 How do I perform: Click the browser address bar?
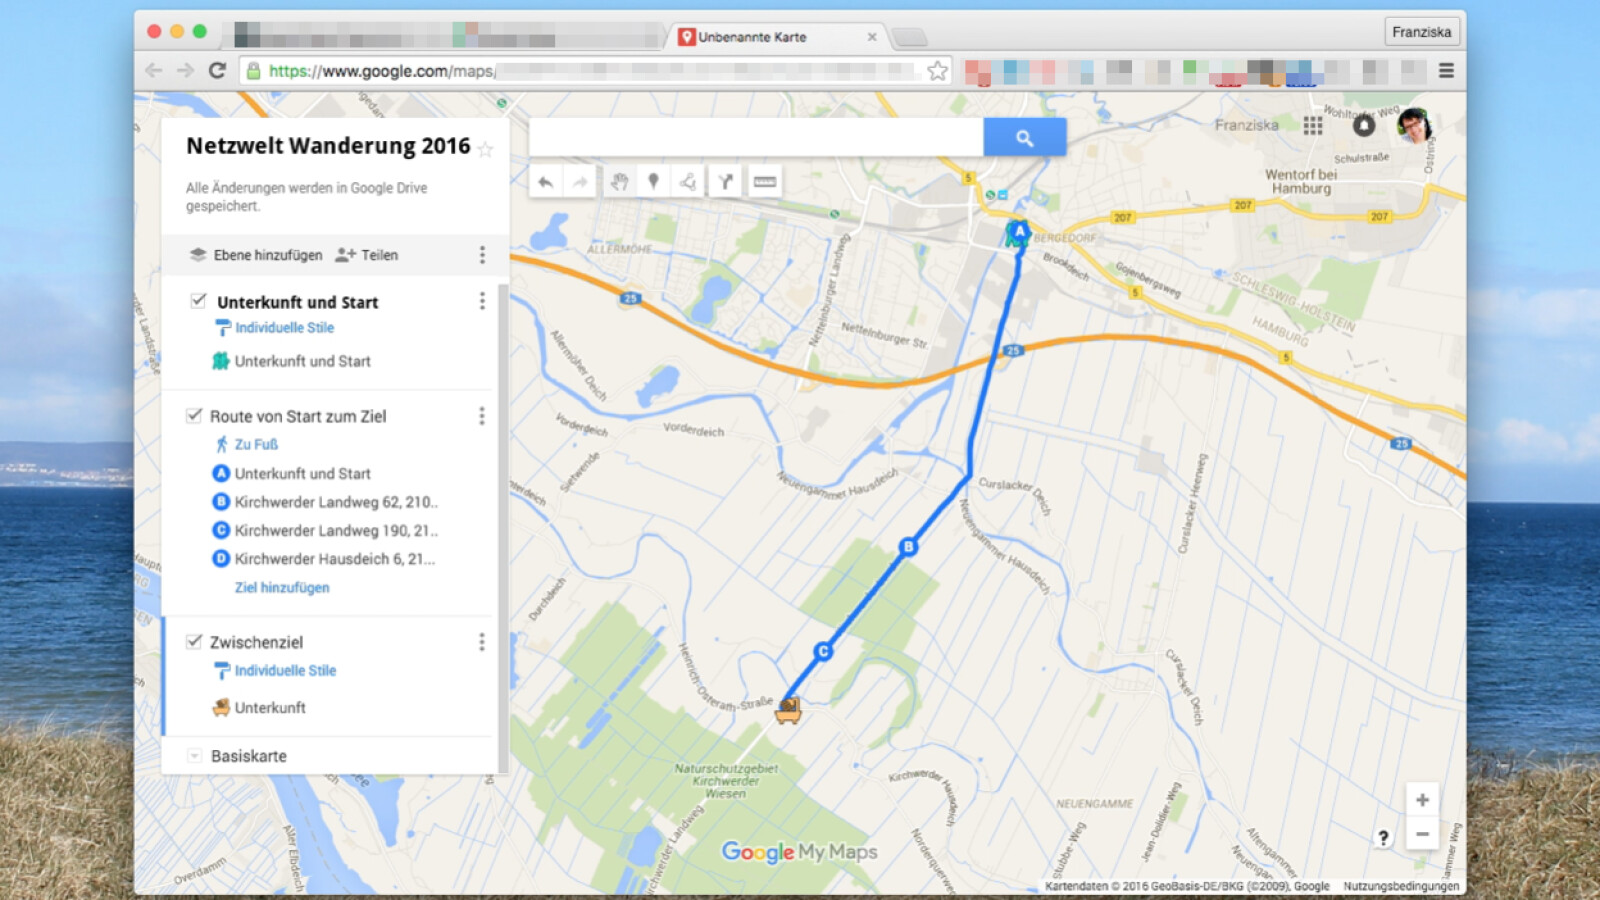[x=594, y=70]
